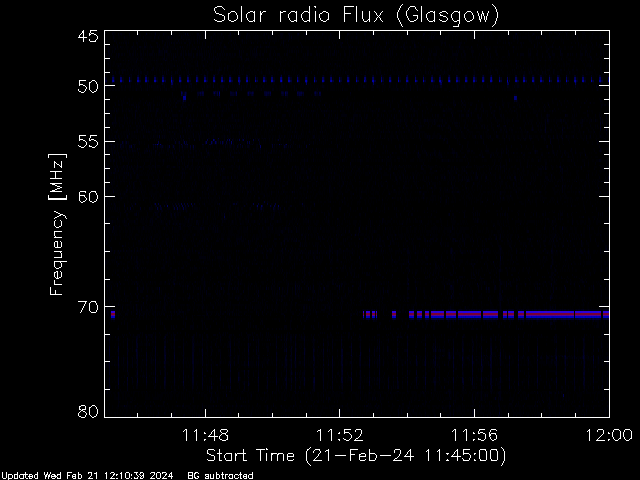Screen dimensions: 640x480
Task: Click the 11:56 time axis label
Action: click(x=474, y=435)
